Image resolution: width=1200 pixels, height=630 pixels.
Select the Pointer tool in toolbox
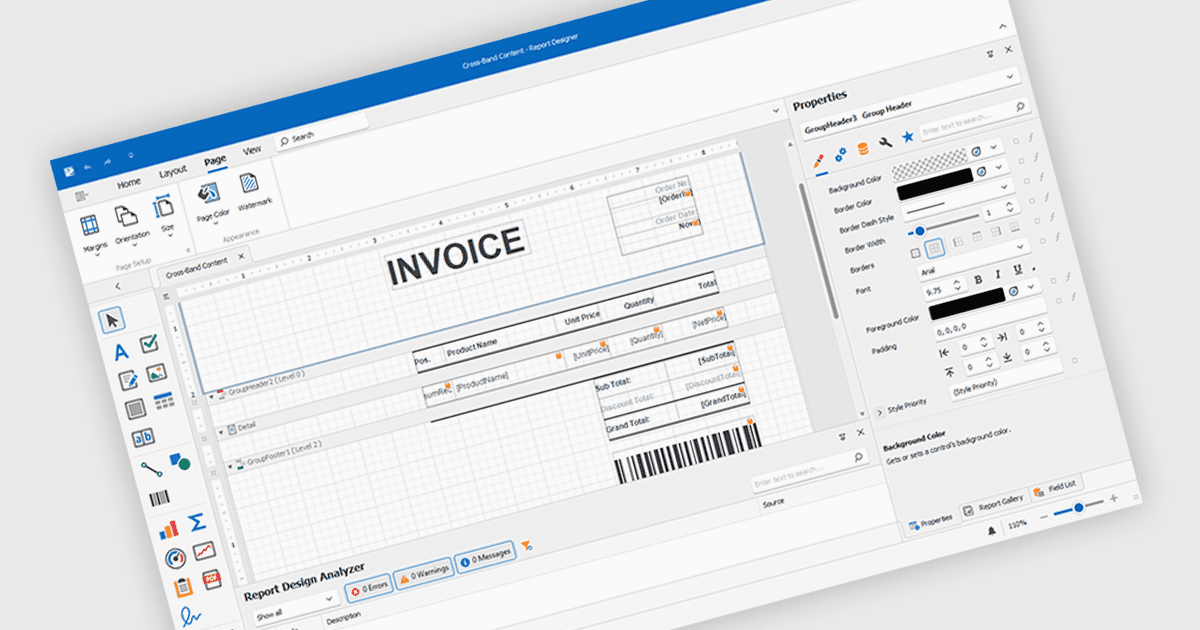(113, 319)
